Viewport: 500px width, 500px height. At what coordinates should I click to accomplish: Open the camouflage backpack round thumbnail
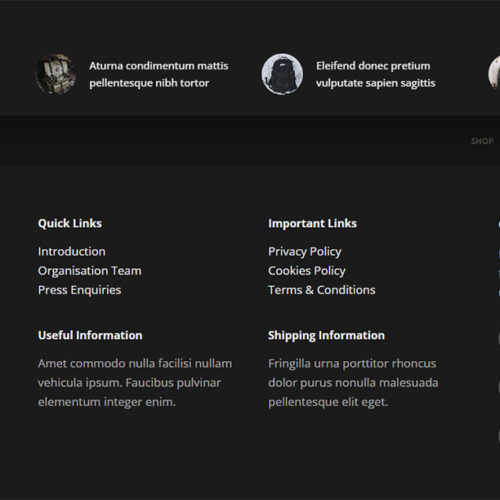click(55, 74)
